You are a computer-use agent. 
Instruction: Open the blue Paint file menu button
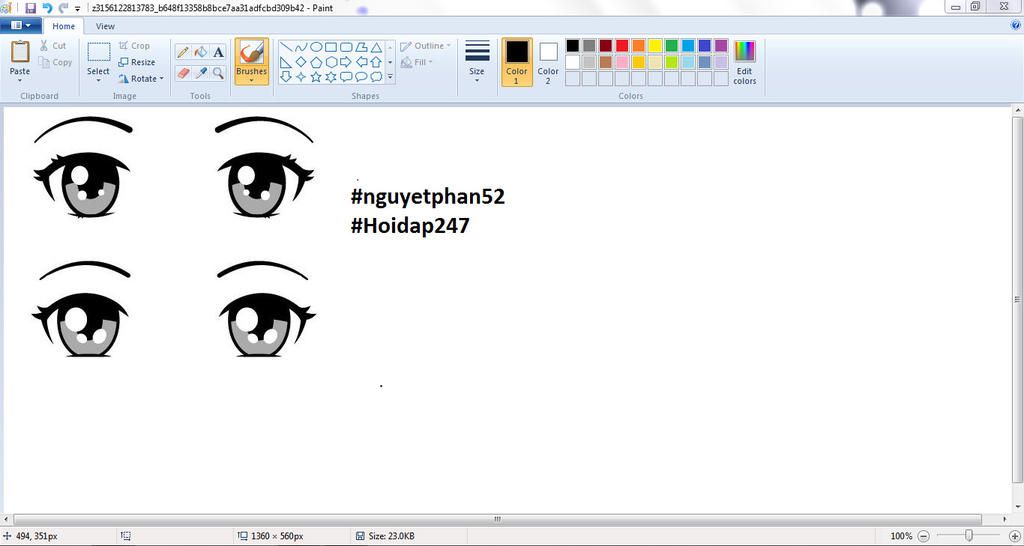click(21, 25)
